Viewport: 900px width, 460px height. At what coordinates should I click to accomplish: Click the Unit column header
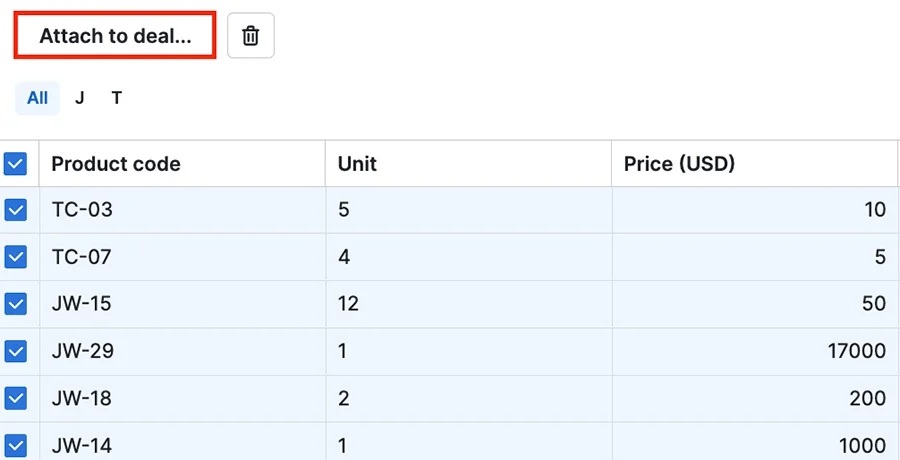468,164
